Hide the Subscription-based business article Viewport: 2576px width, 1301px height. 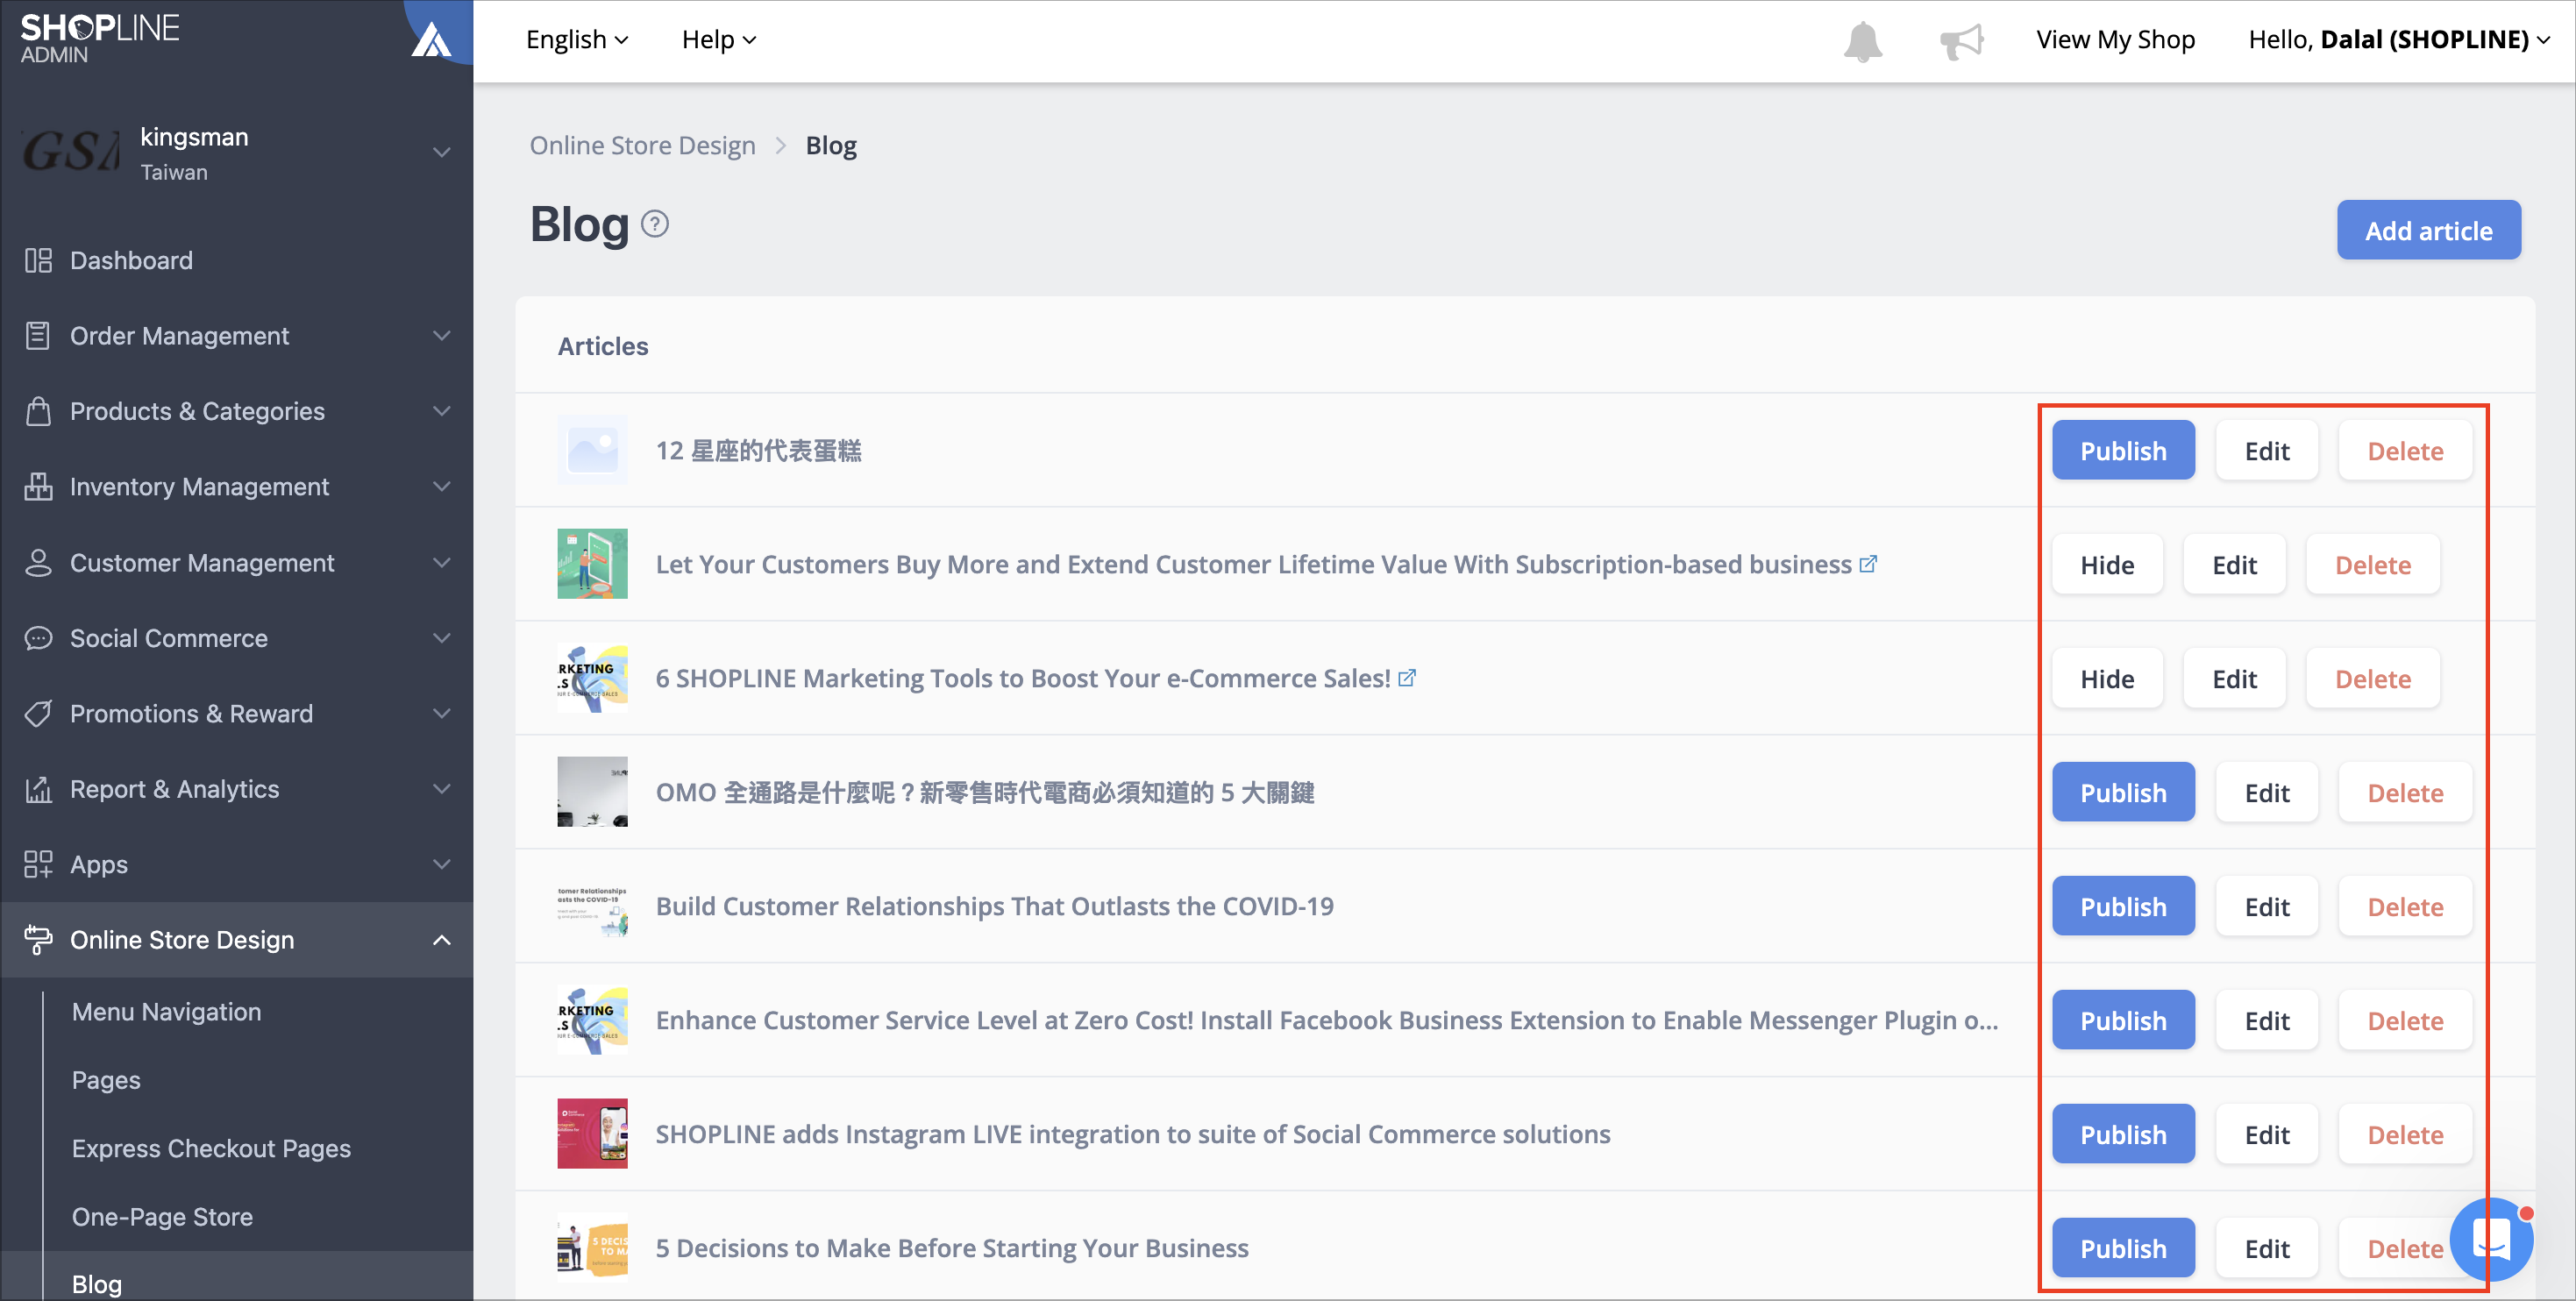pos(2107,565)
